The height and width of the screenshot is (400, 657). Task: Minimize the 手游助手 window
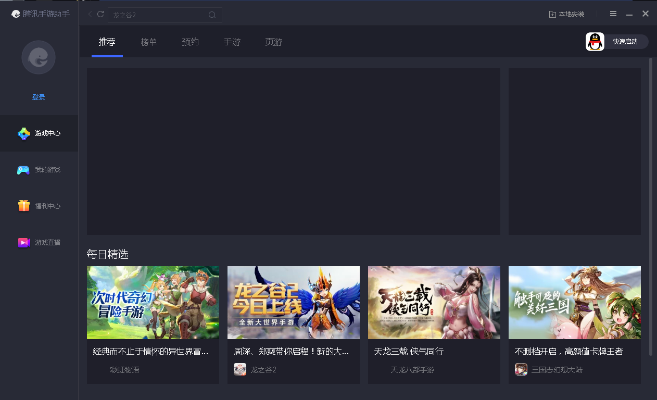point(629,14)
